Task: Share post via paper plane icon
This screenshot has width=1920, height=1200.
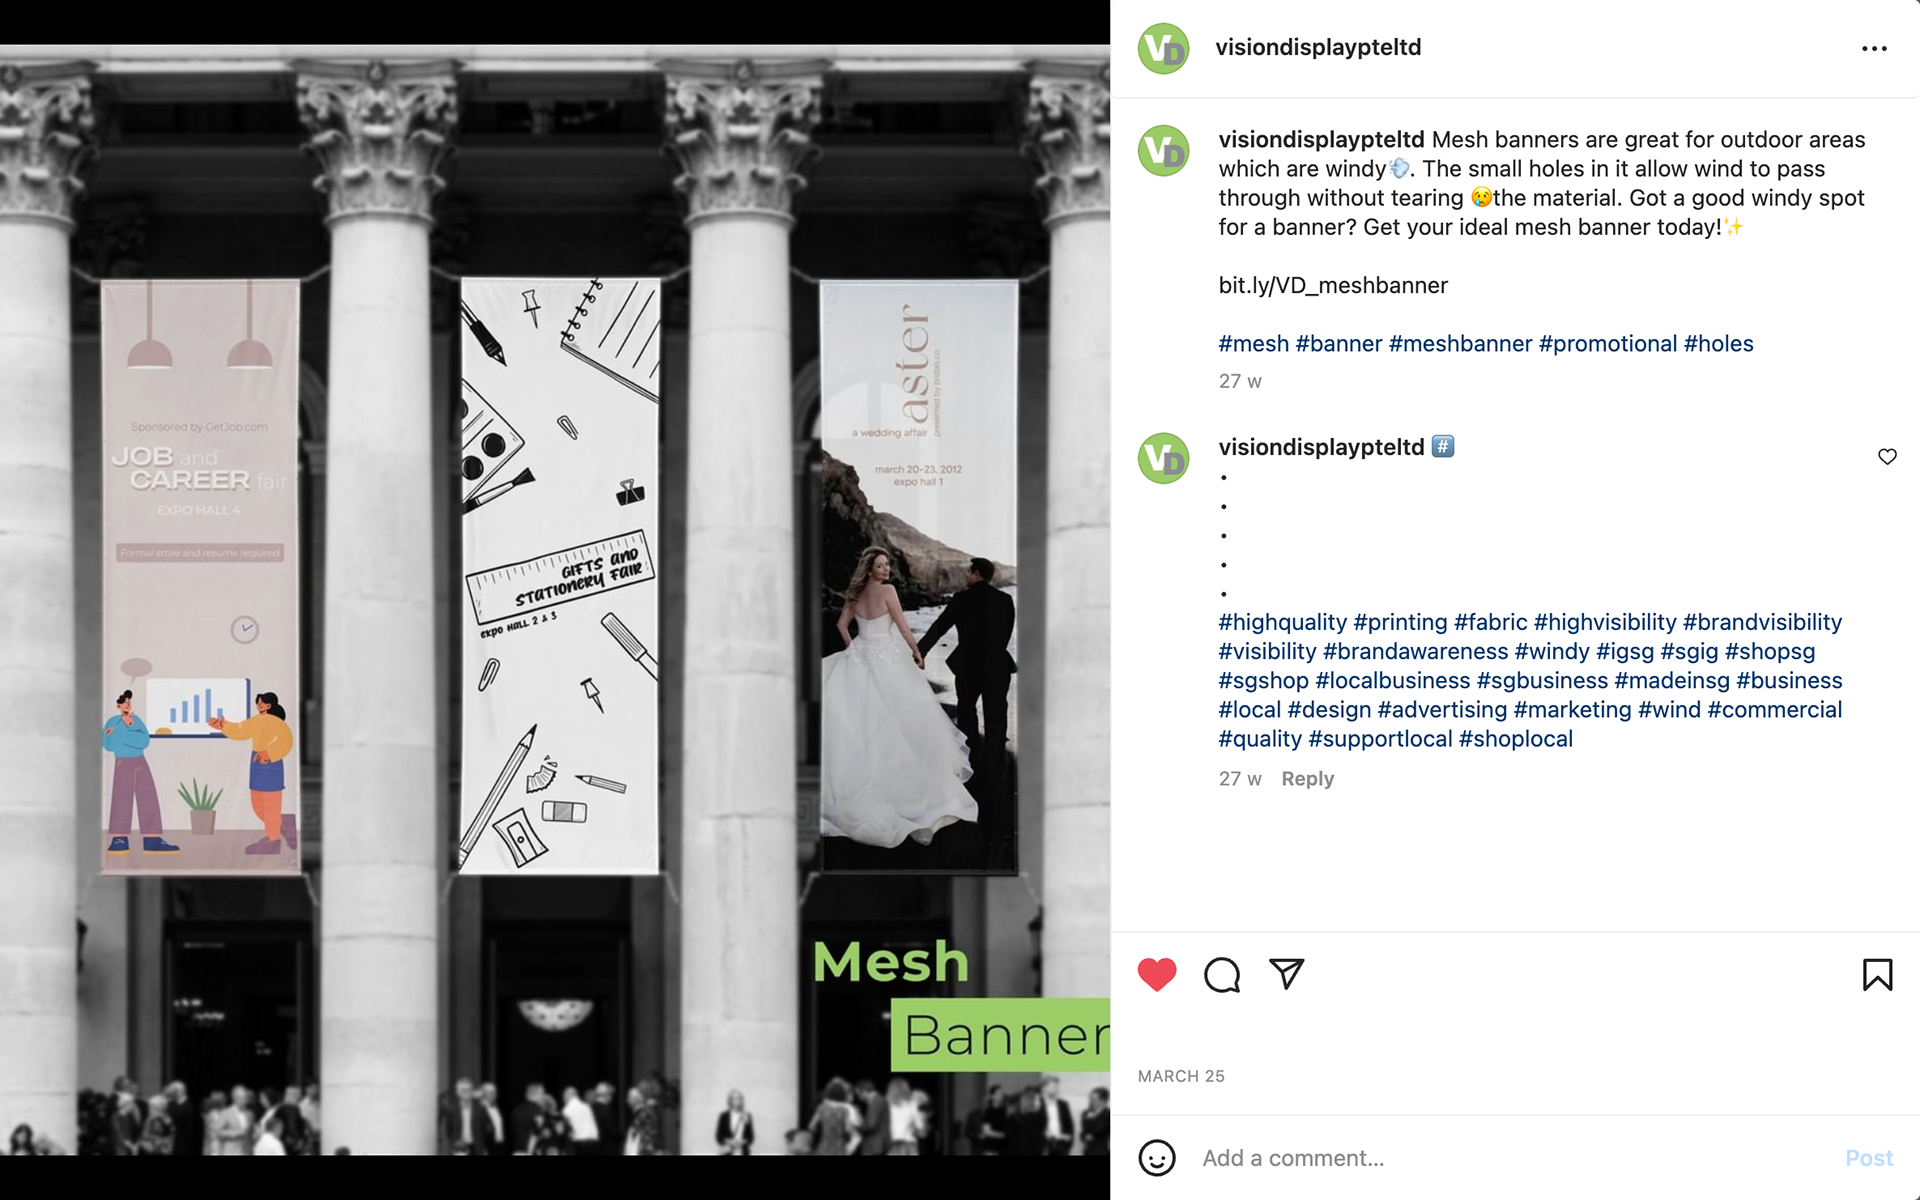Action: click(x=1286, y=973)
